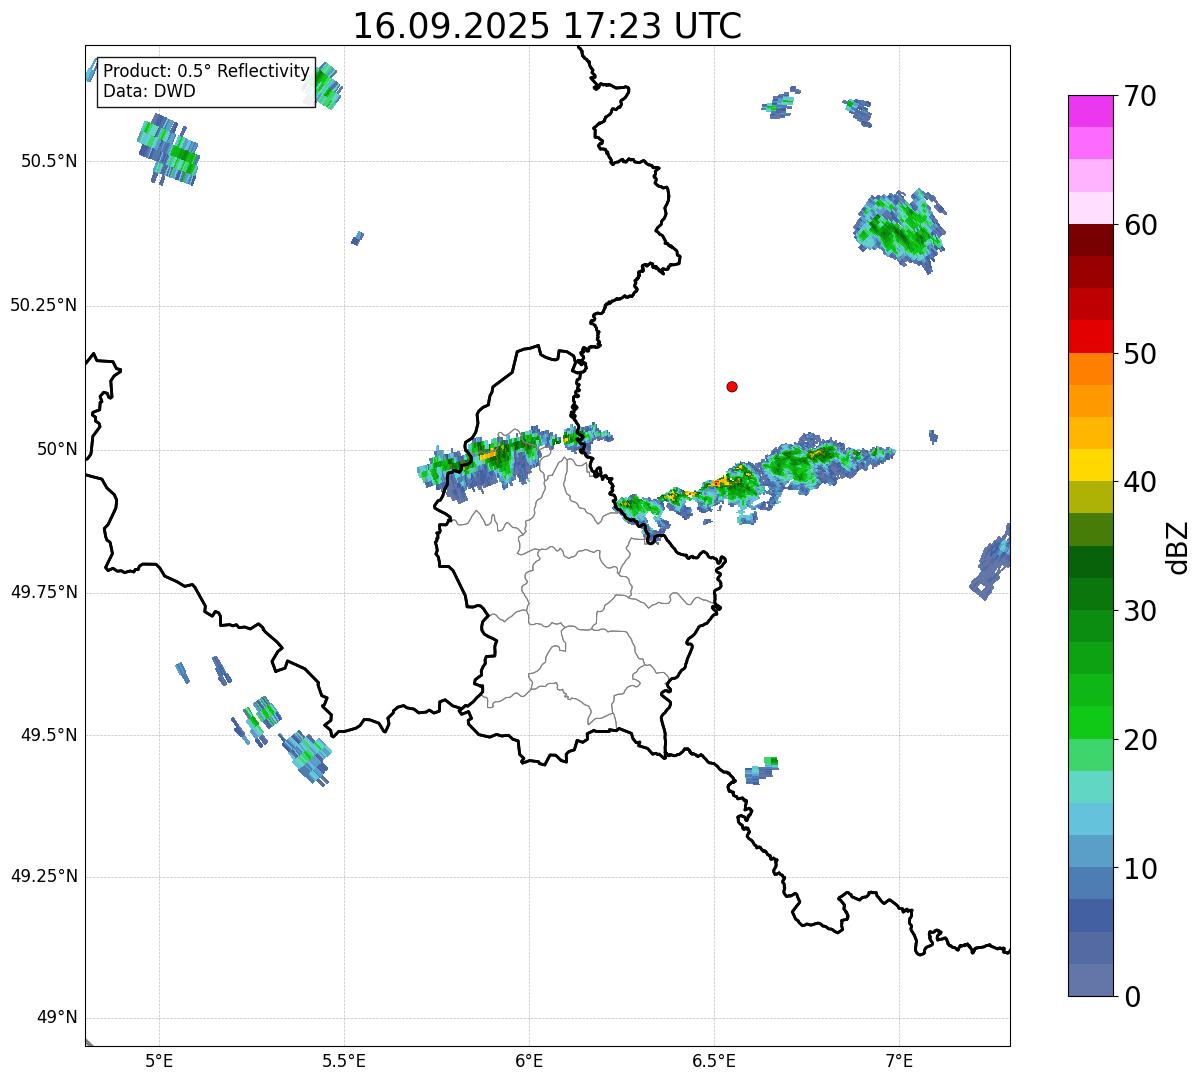
Task: Click the yellow 40 dBZ colorbar swatch
Action: 1091,465
